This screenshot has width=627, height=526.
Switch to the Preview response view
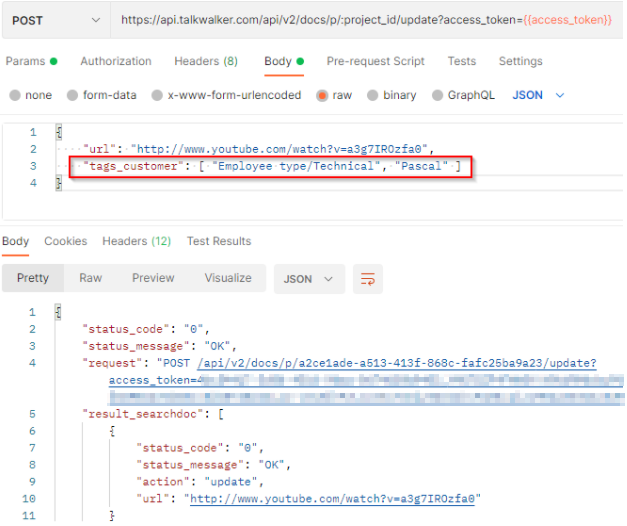153,278
